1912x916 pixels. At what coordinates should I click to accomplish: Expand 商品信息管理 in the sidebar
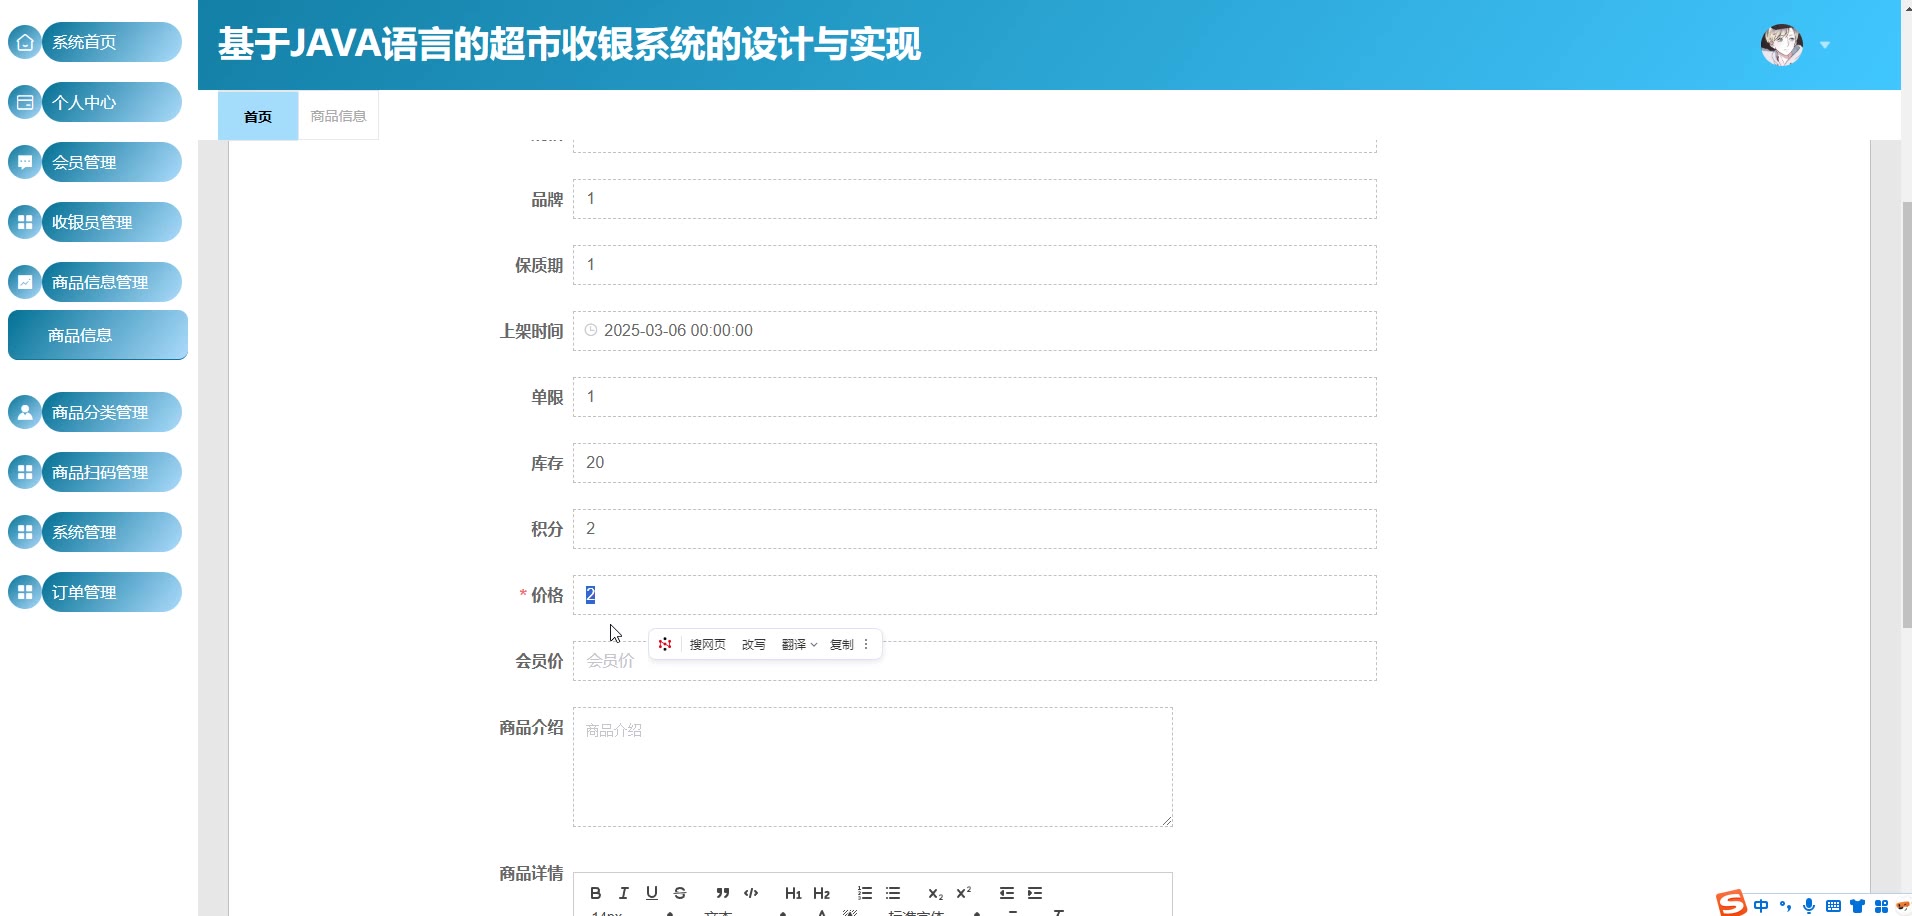(x=111, y=282)
